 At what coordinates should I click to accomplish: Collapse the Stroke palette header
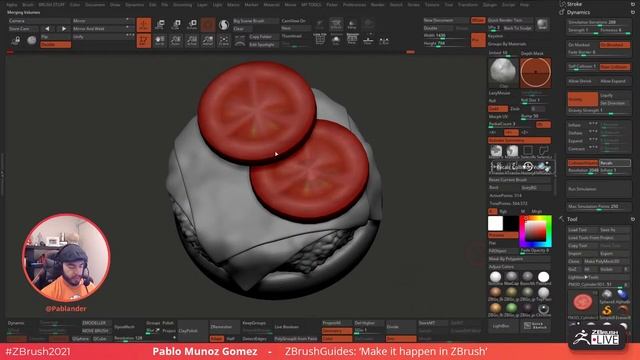point(574,4)
